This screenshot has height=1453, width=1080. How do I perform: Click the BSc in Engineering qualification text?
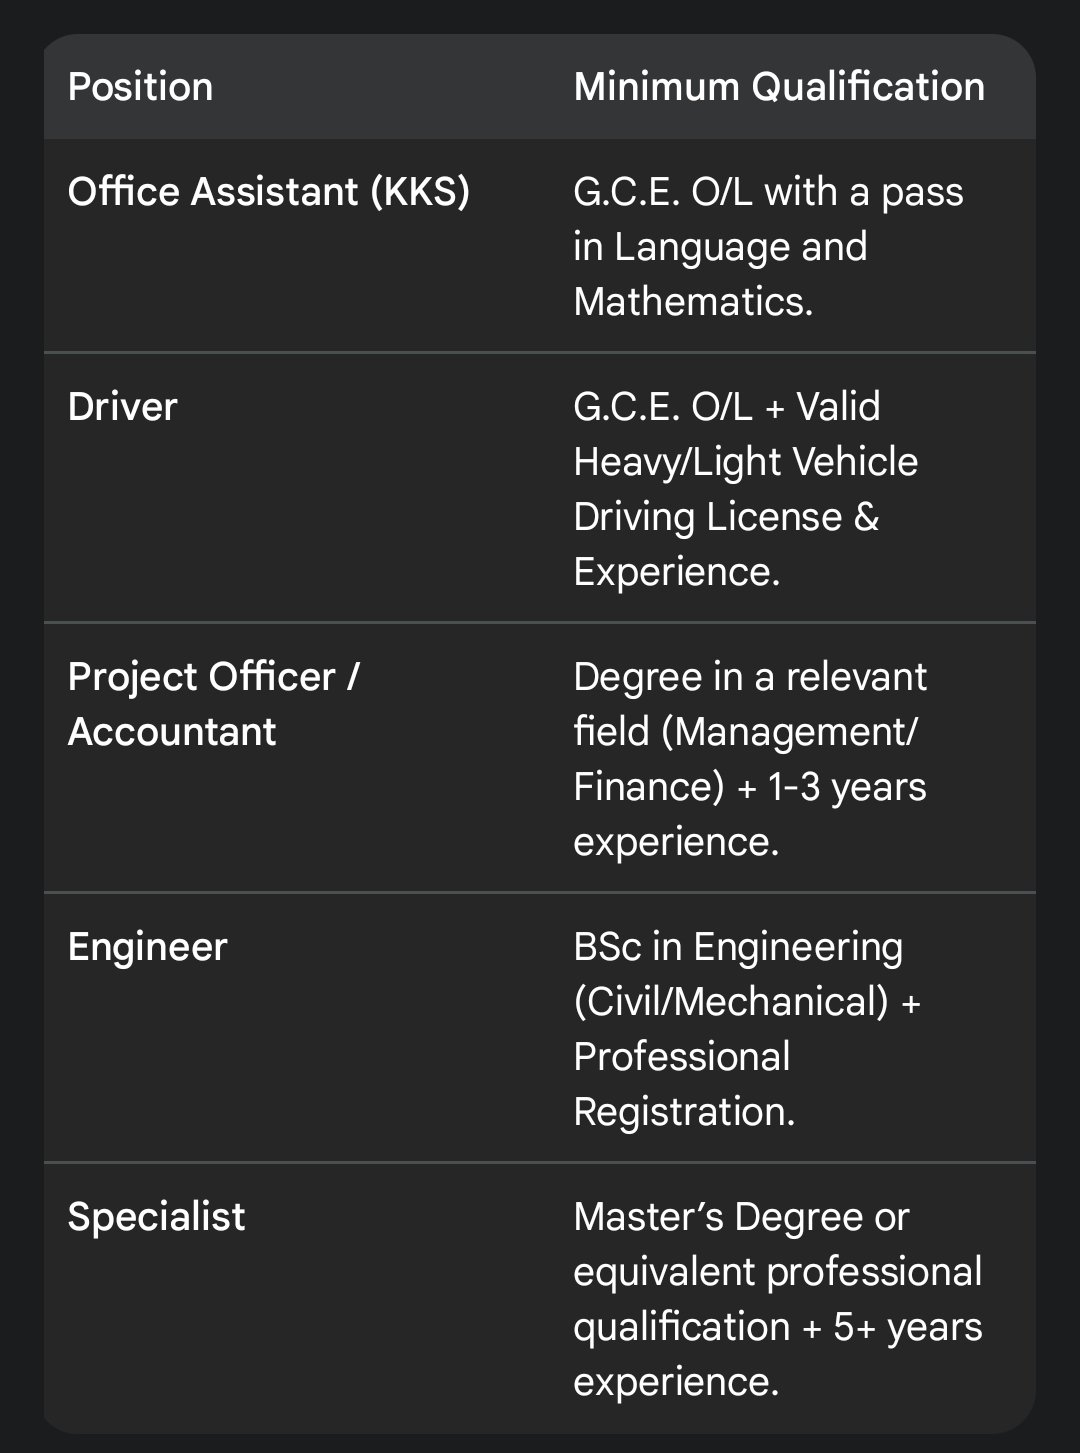(x=738, y=947)
